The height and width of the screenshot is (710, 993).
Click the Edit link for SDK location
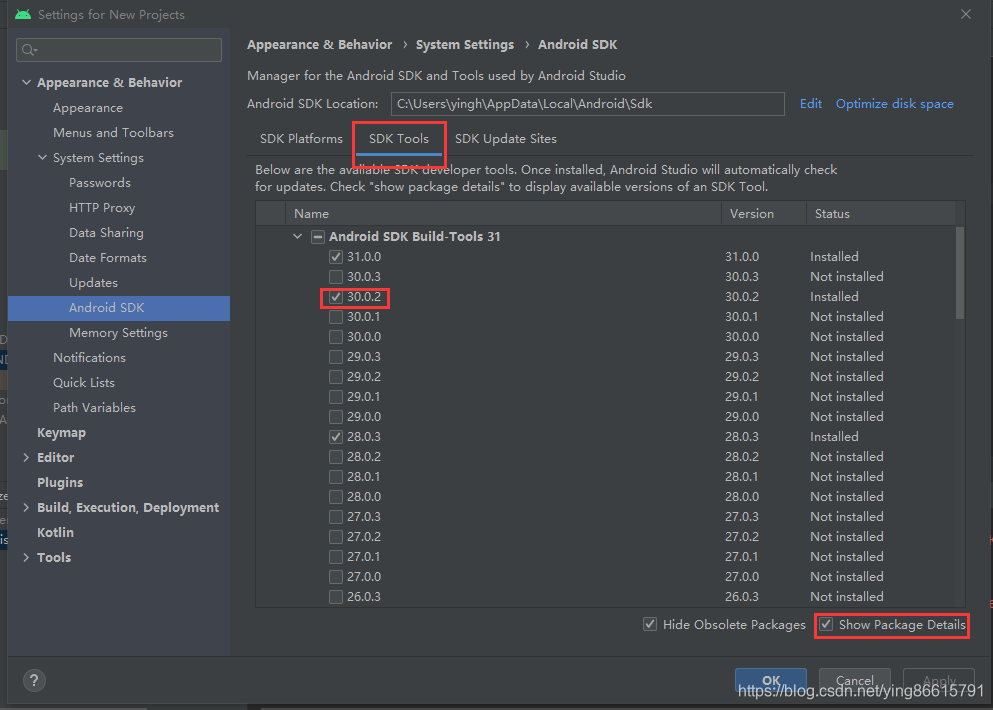pyautogui.click(x=811, y=104)
